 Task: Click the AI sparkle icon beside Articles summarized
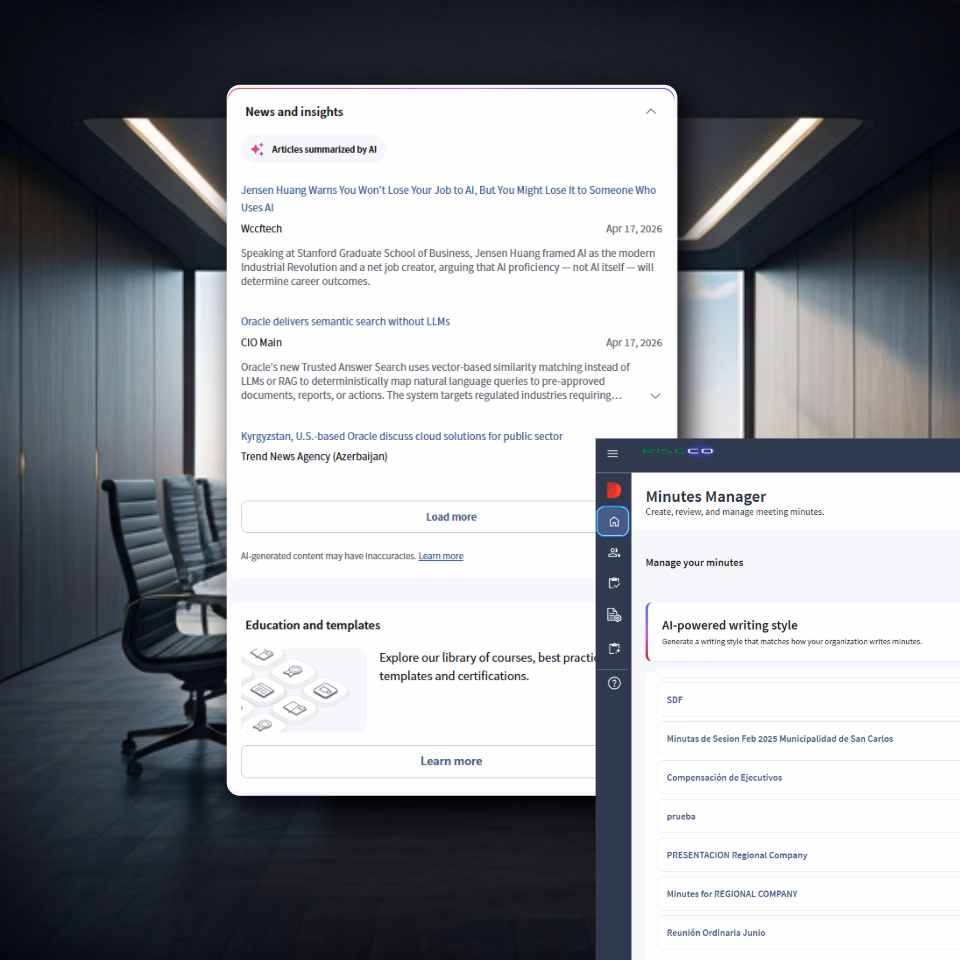click(257, 149)
